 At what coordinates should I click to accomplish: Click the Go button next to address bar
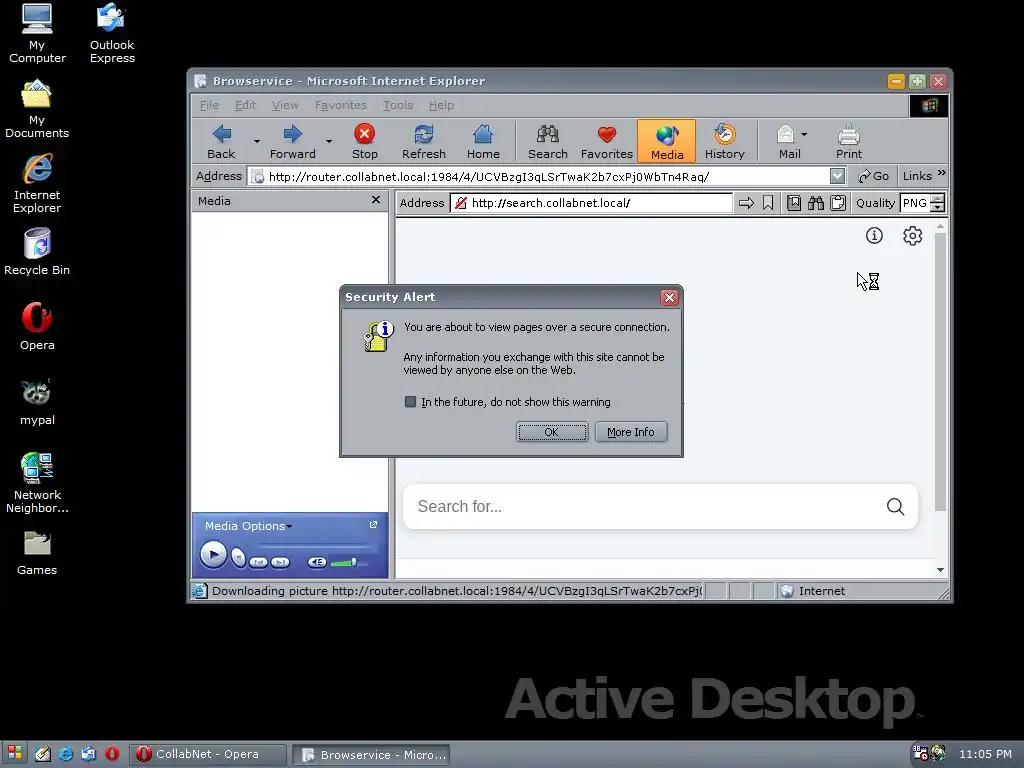click(x=873, y=176)
